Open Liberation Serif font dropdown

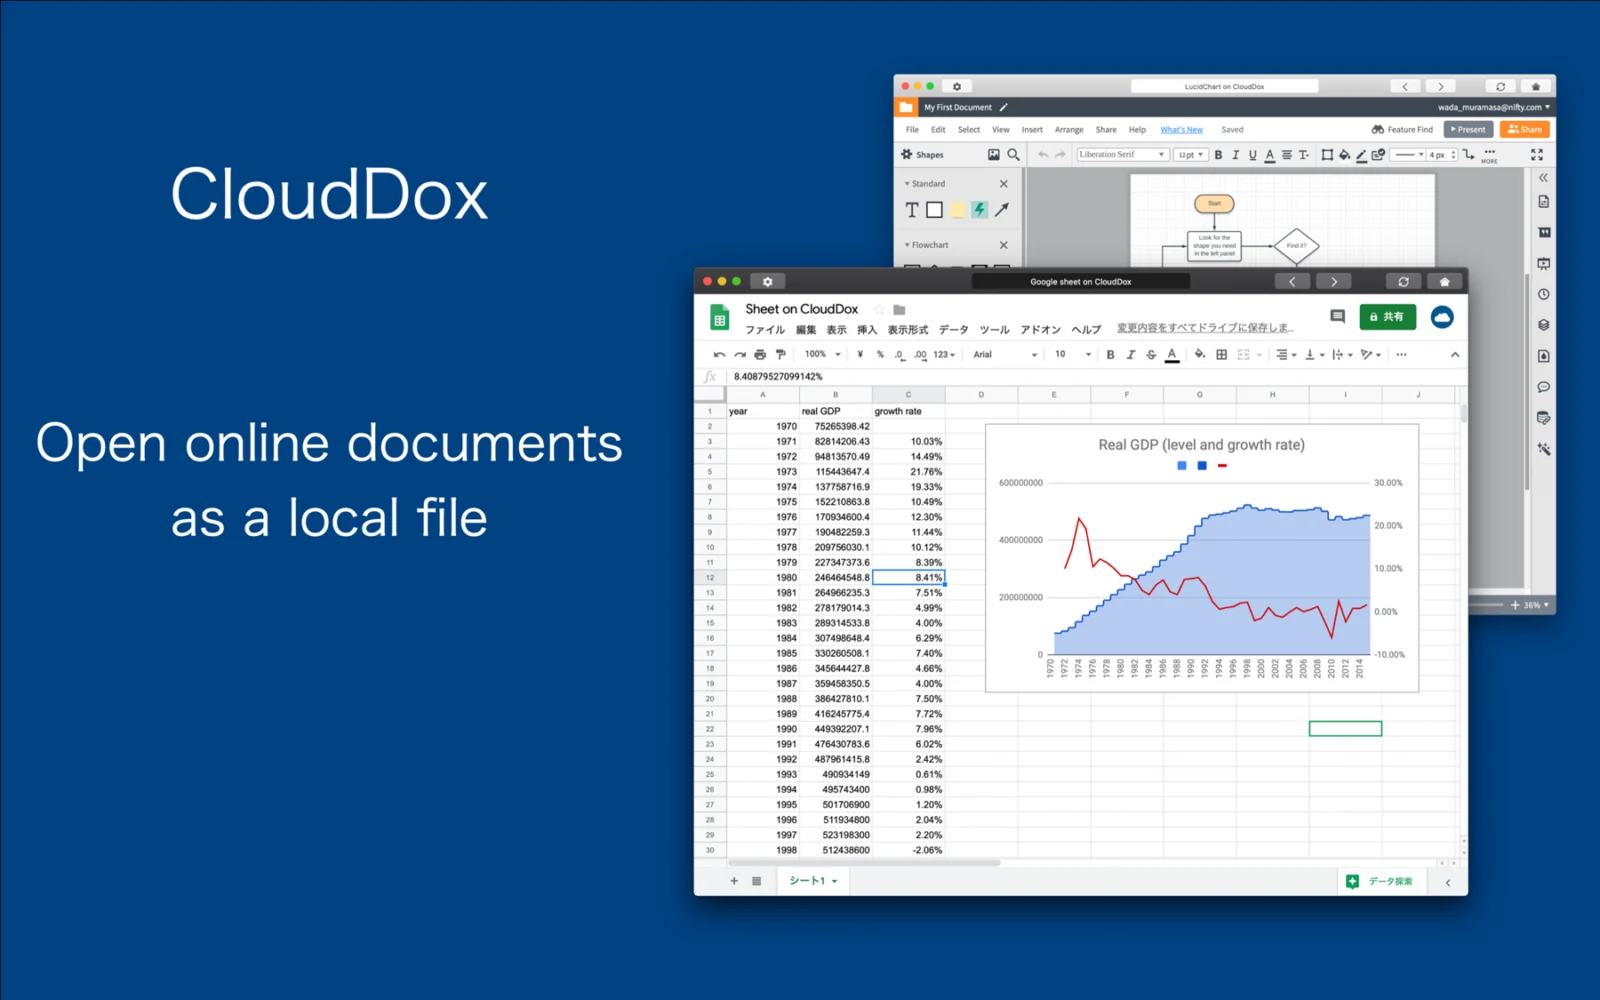[x=1122, y=155]
